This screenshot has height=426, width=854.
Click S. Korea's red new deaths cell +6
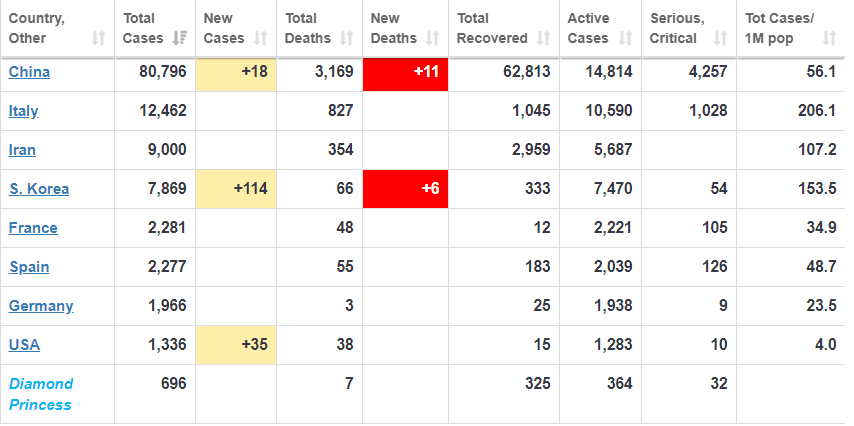[x=406, y=189]
